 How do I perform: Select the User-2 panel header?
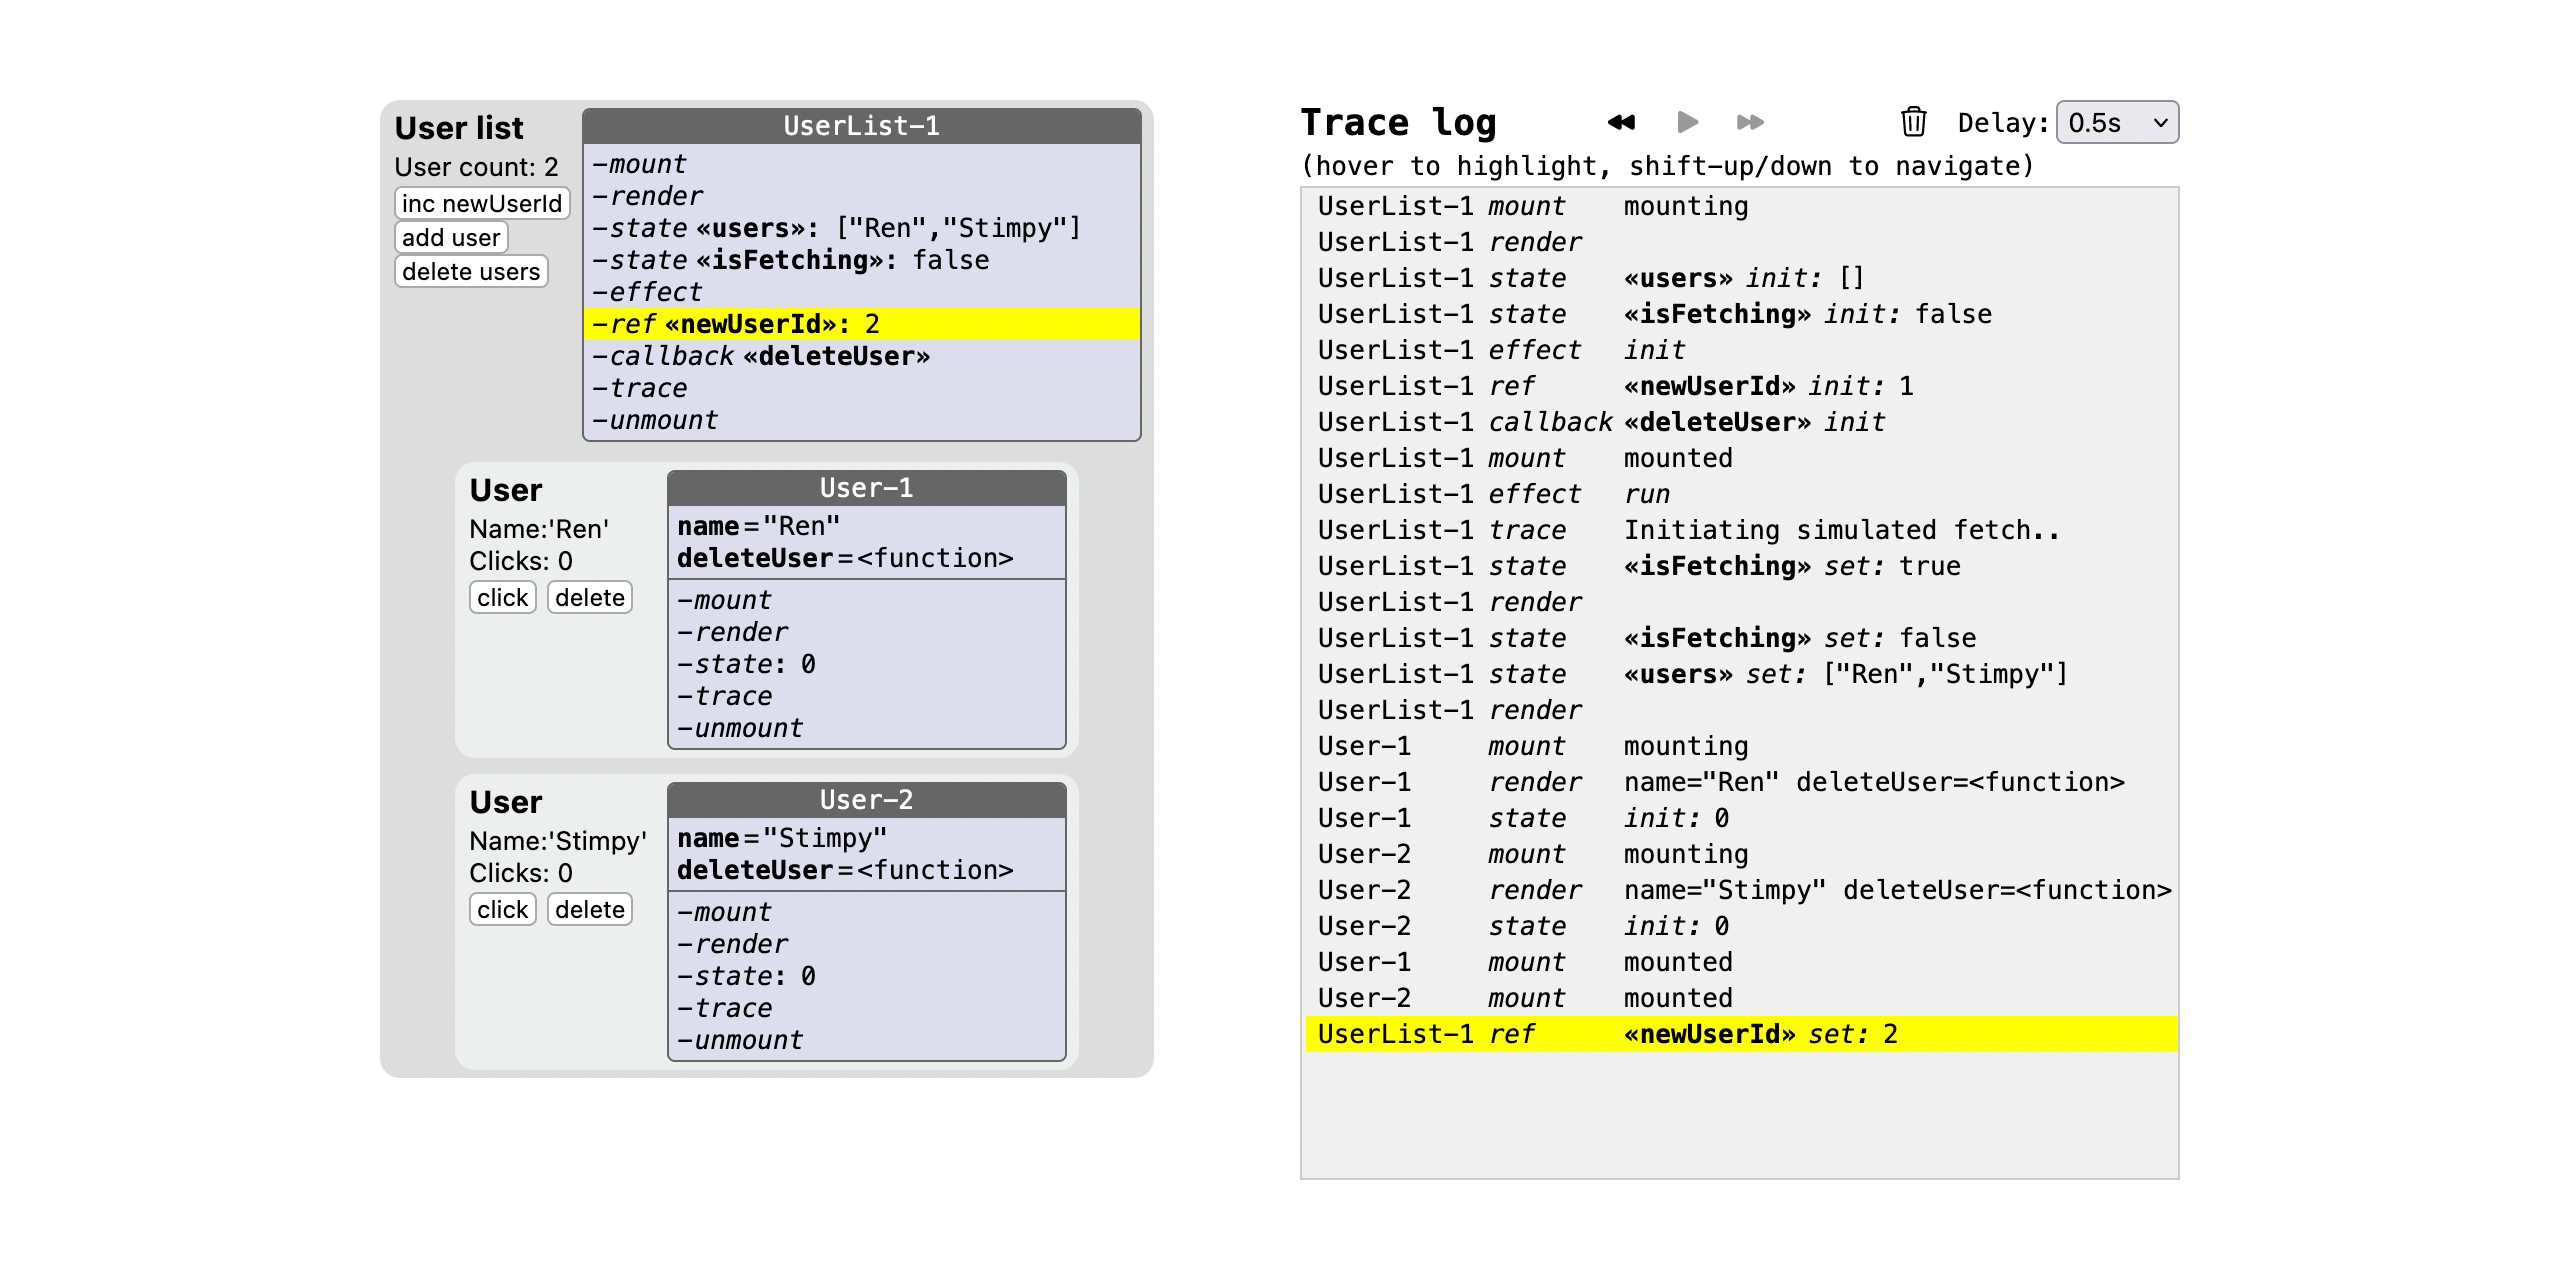pyautogui.click(x=866, y=800)
